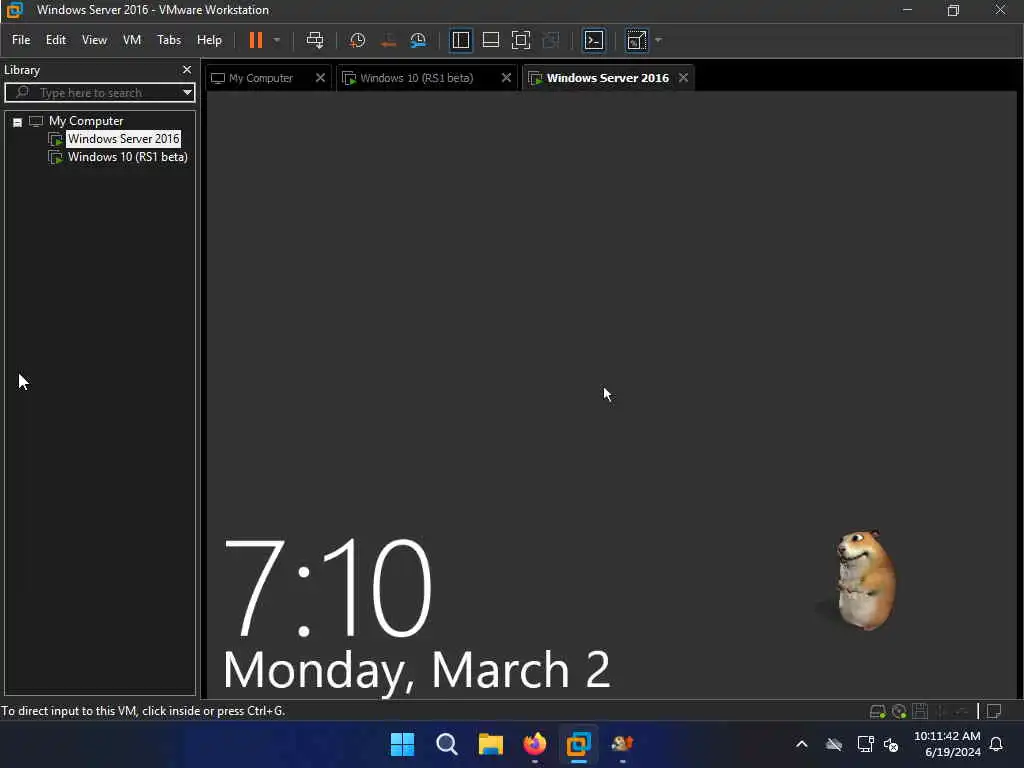Select Windows 10 (RS1 beta) in the Library tree
Viewport: 1024px width, 768px height.
coord(127,157)
